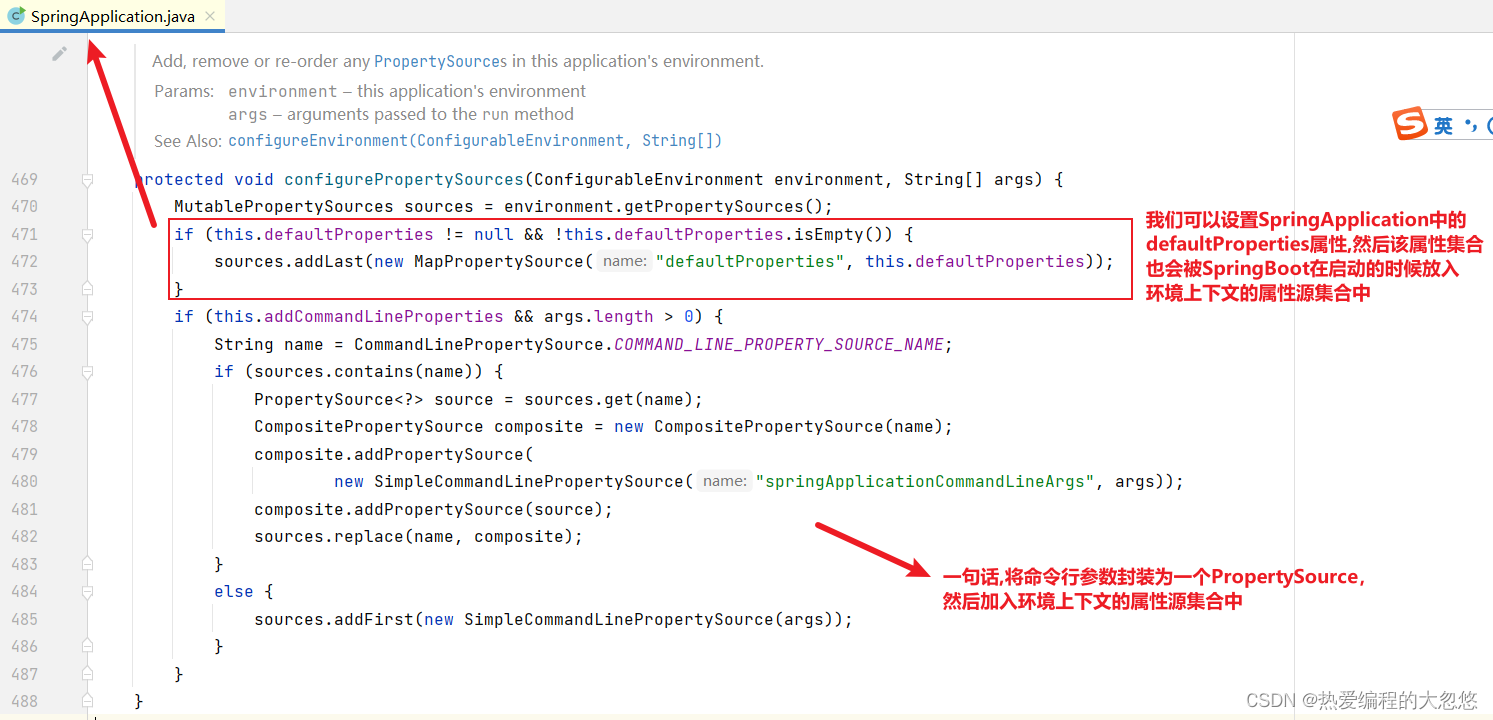Click the Params: label in the doc comment

(184, 91)
